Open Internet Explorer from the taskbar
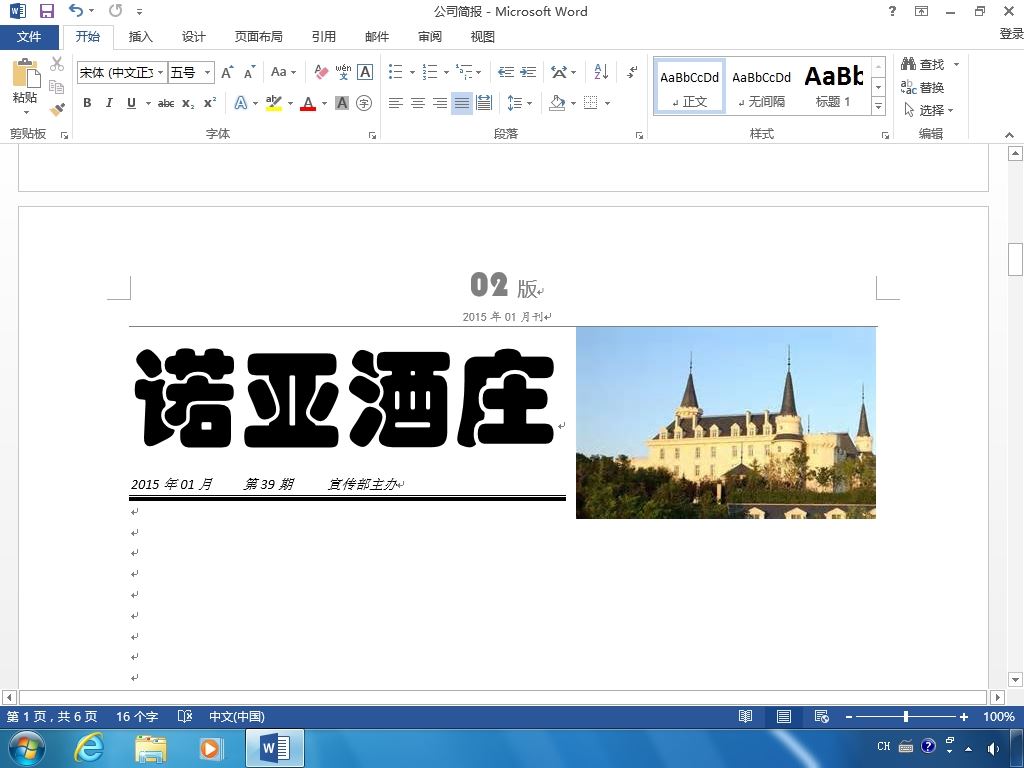 [x=89, y=748]
